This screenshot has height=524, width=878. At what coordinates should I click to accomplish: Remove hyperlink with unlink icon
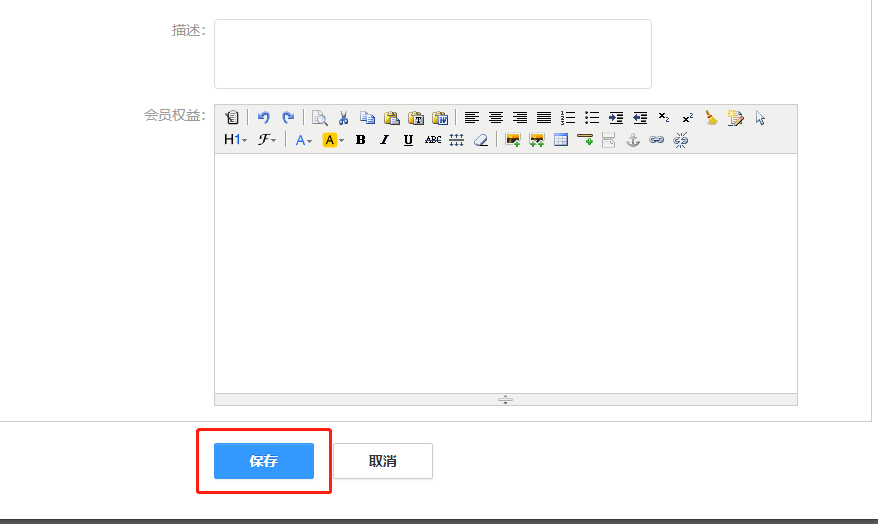pos(680,140)
